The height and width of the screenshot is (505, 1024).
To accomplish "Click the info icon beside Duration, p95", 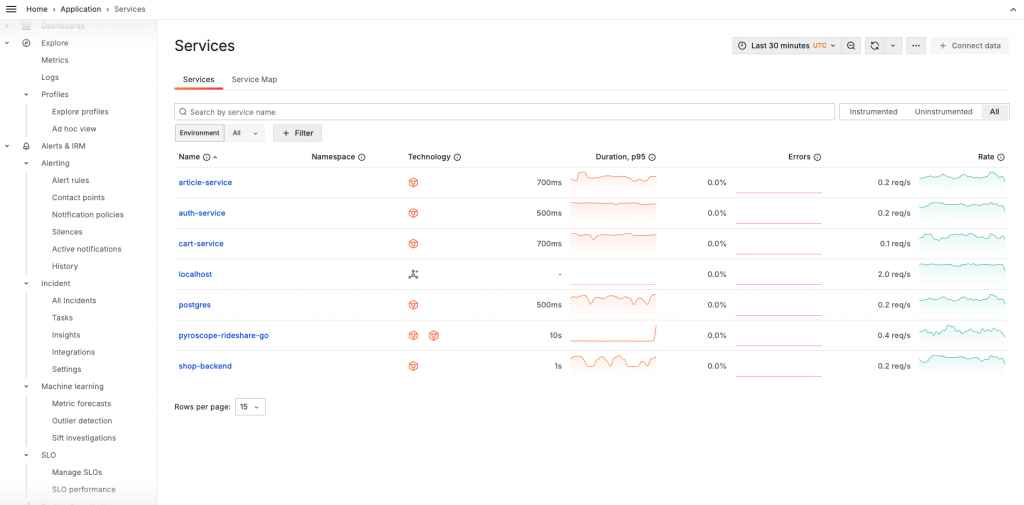I will (x=652, y=157).
